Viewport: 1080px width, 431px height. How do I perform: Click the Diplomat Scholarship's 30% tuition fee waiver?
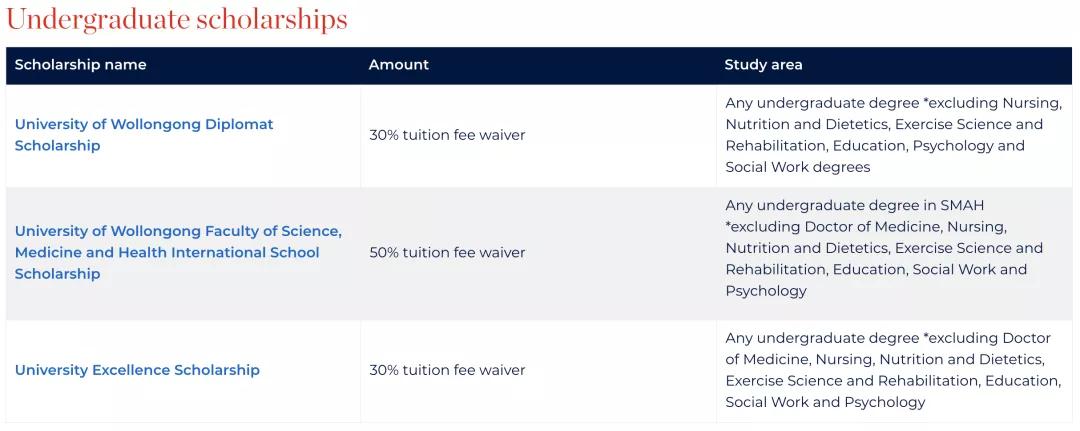pos(447,135)
